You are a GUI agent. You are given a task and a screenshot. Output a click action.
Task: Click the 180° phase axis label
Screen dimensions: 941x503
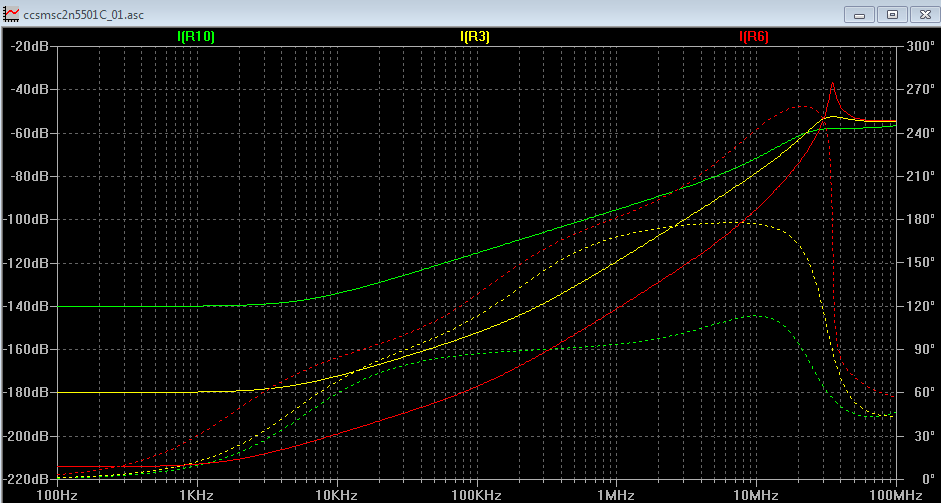(920, 220)
